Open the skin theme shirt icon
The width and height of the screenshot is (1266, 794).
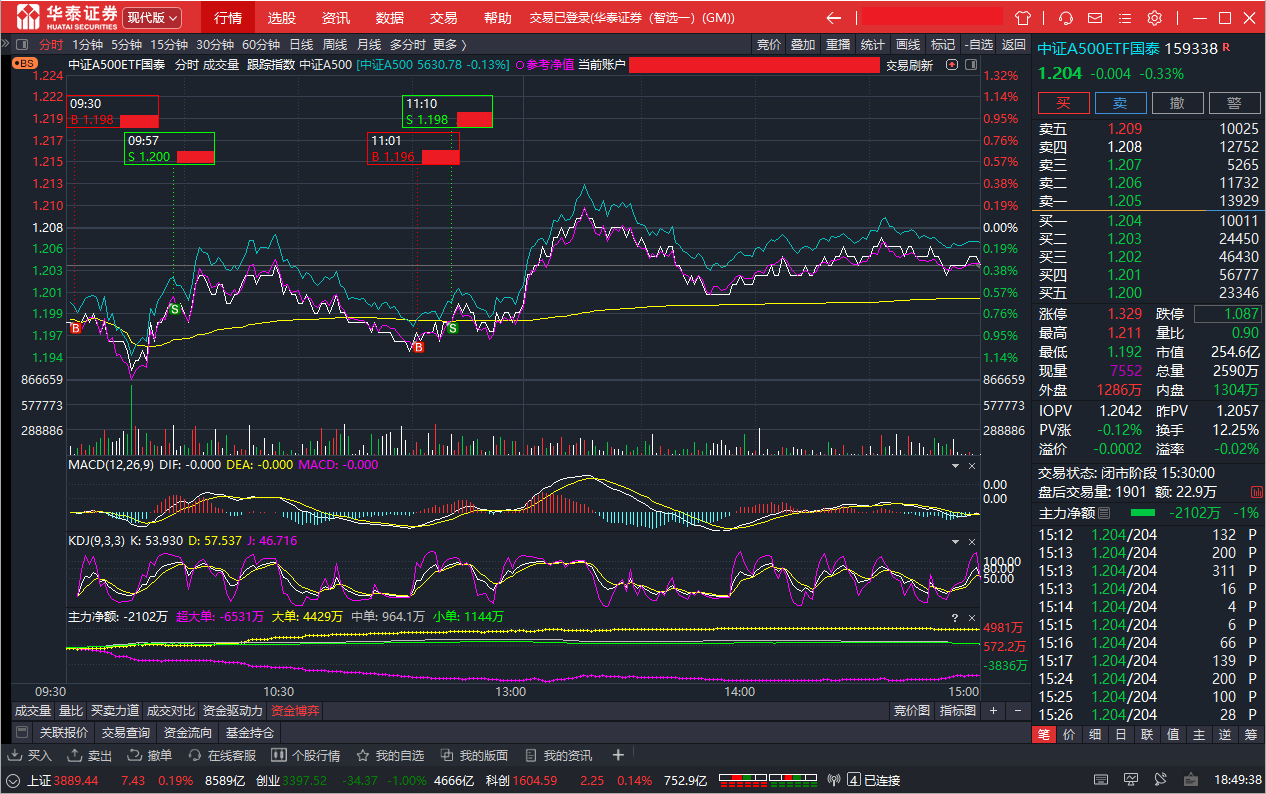click(x=1023, y=18)
